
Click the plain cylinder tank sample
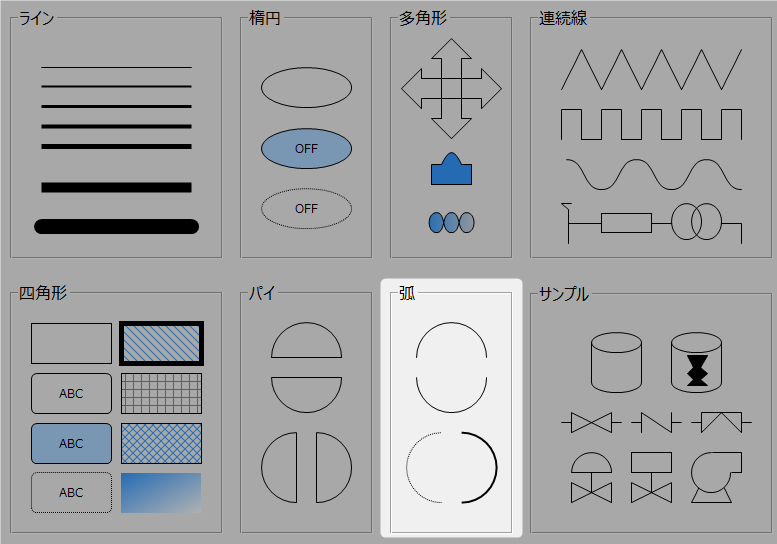click(x=616, y=362)
